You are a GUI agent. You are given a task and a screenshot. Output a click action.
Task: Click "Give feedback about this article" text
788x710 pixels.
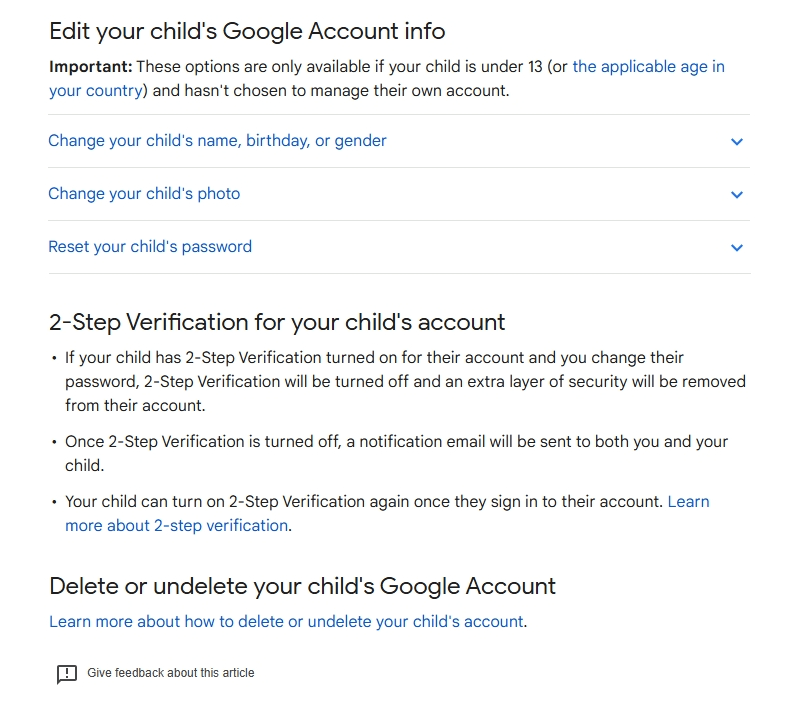171,673
